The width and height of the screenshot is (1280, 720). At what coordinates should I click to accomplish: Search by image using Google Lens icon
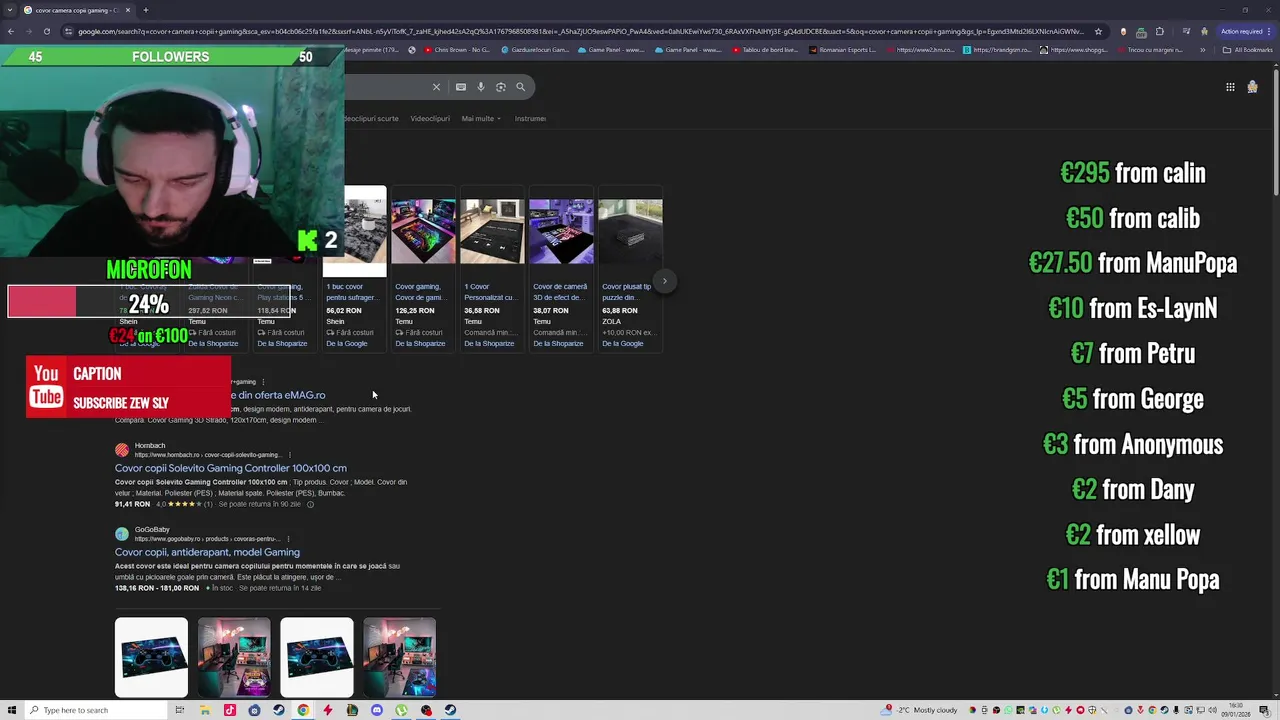[x=501, y=87]
